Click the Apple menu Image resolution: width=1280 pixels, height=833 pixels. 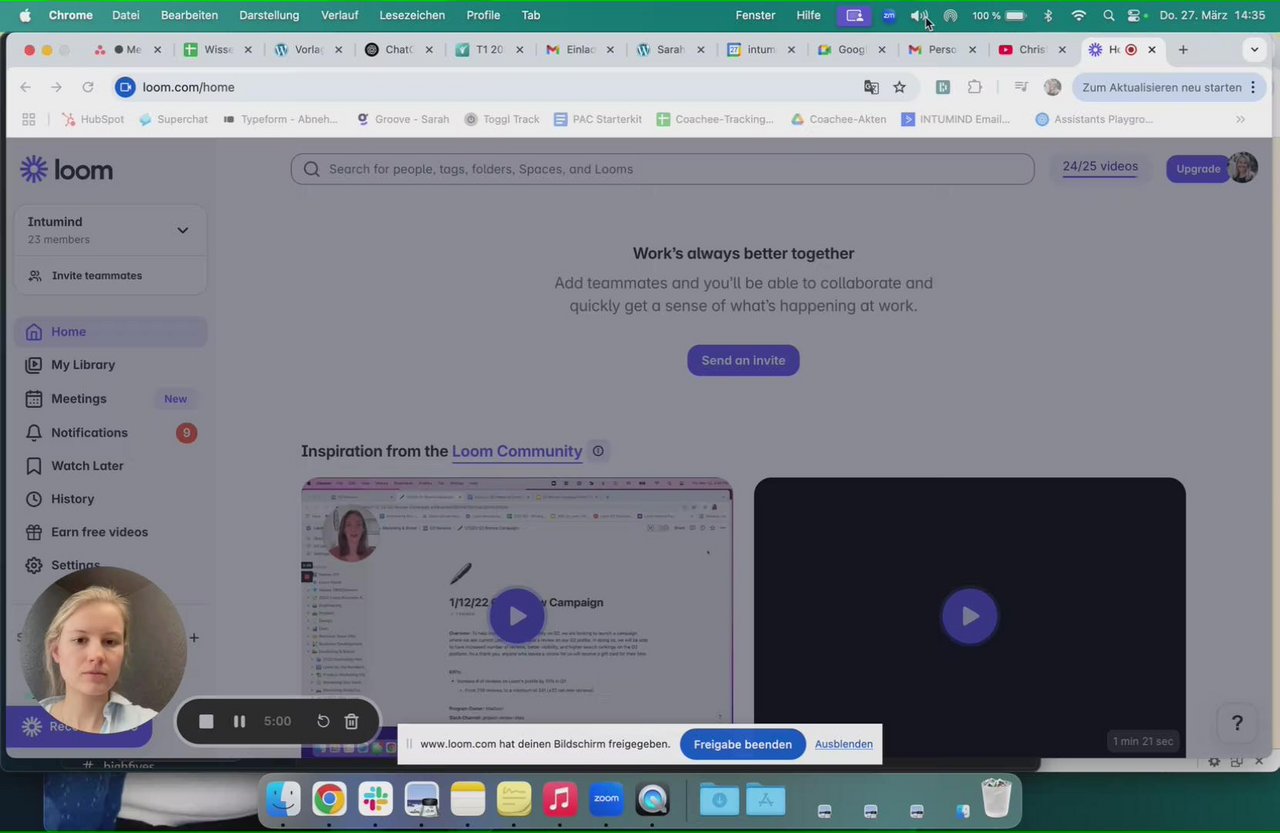(x=25, y=15)
